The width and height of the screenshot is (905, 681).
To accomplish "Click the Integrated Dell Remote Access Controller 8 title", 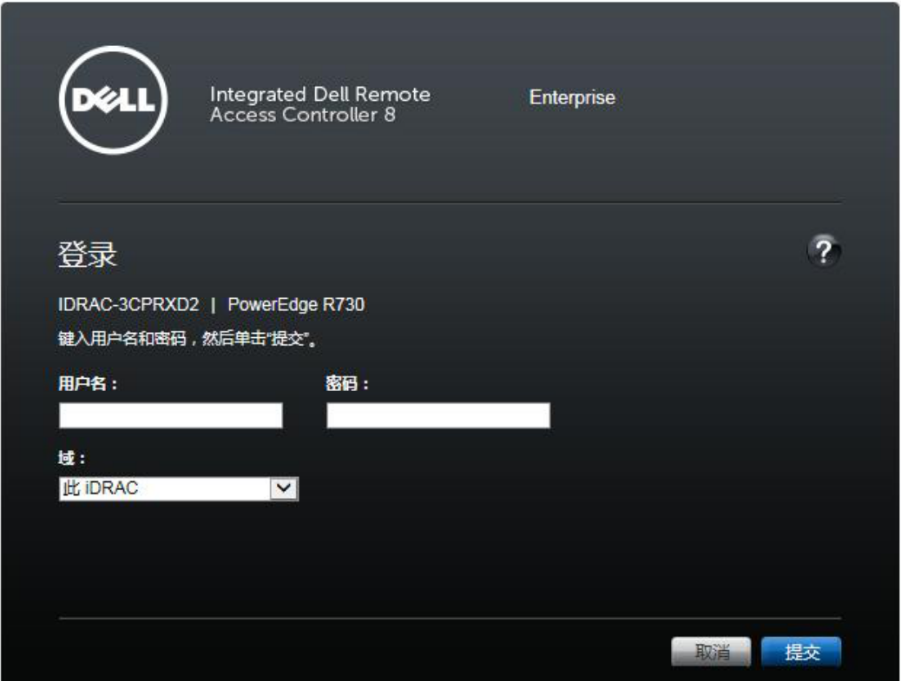I will [320, 104].
